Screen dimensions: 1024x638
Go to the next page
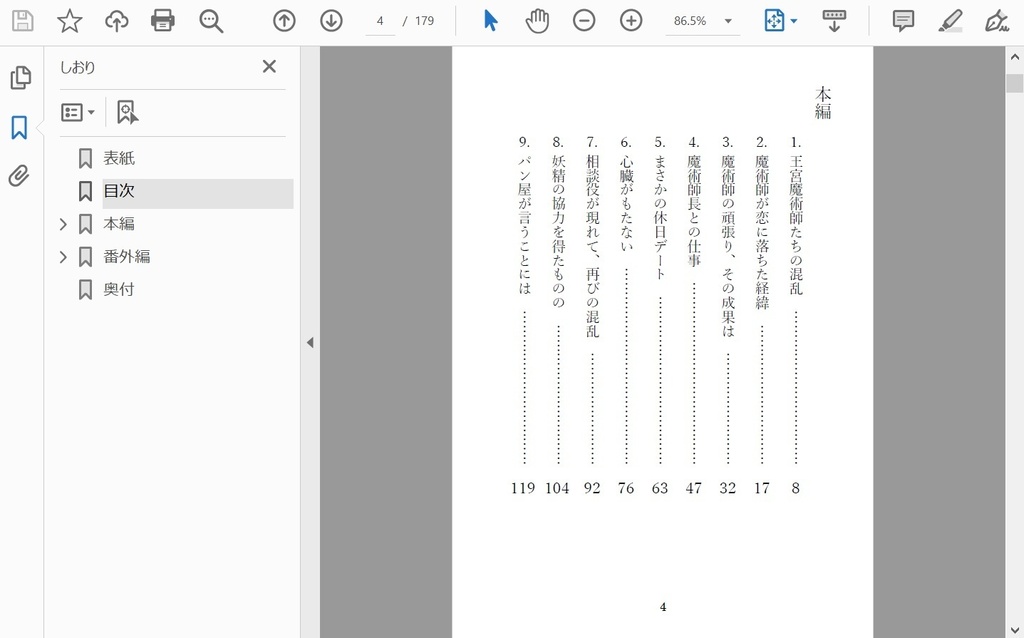coord(330,20)
